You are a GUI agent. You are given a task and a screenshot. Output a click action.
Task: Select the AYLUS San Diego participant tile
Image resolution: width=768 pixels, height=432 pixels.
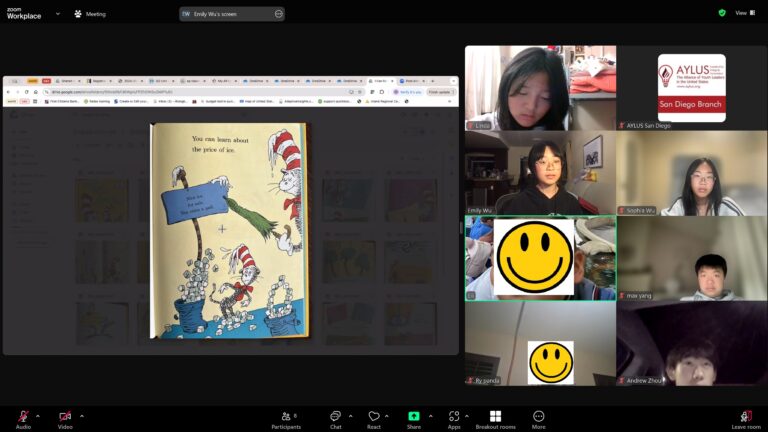(692, 88)
